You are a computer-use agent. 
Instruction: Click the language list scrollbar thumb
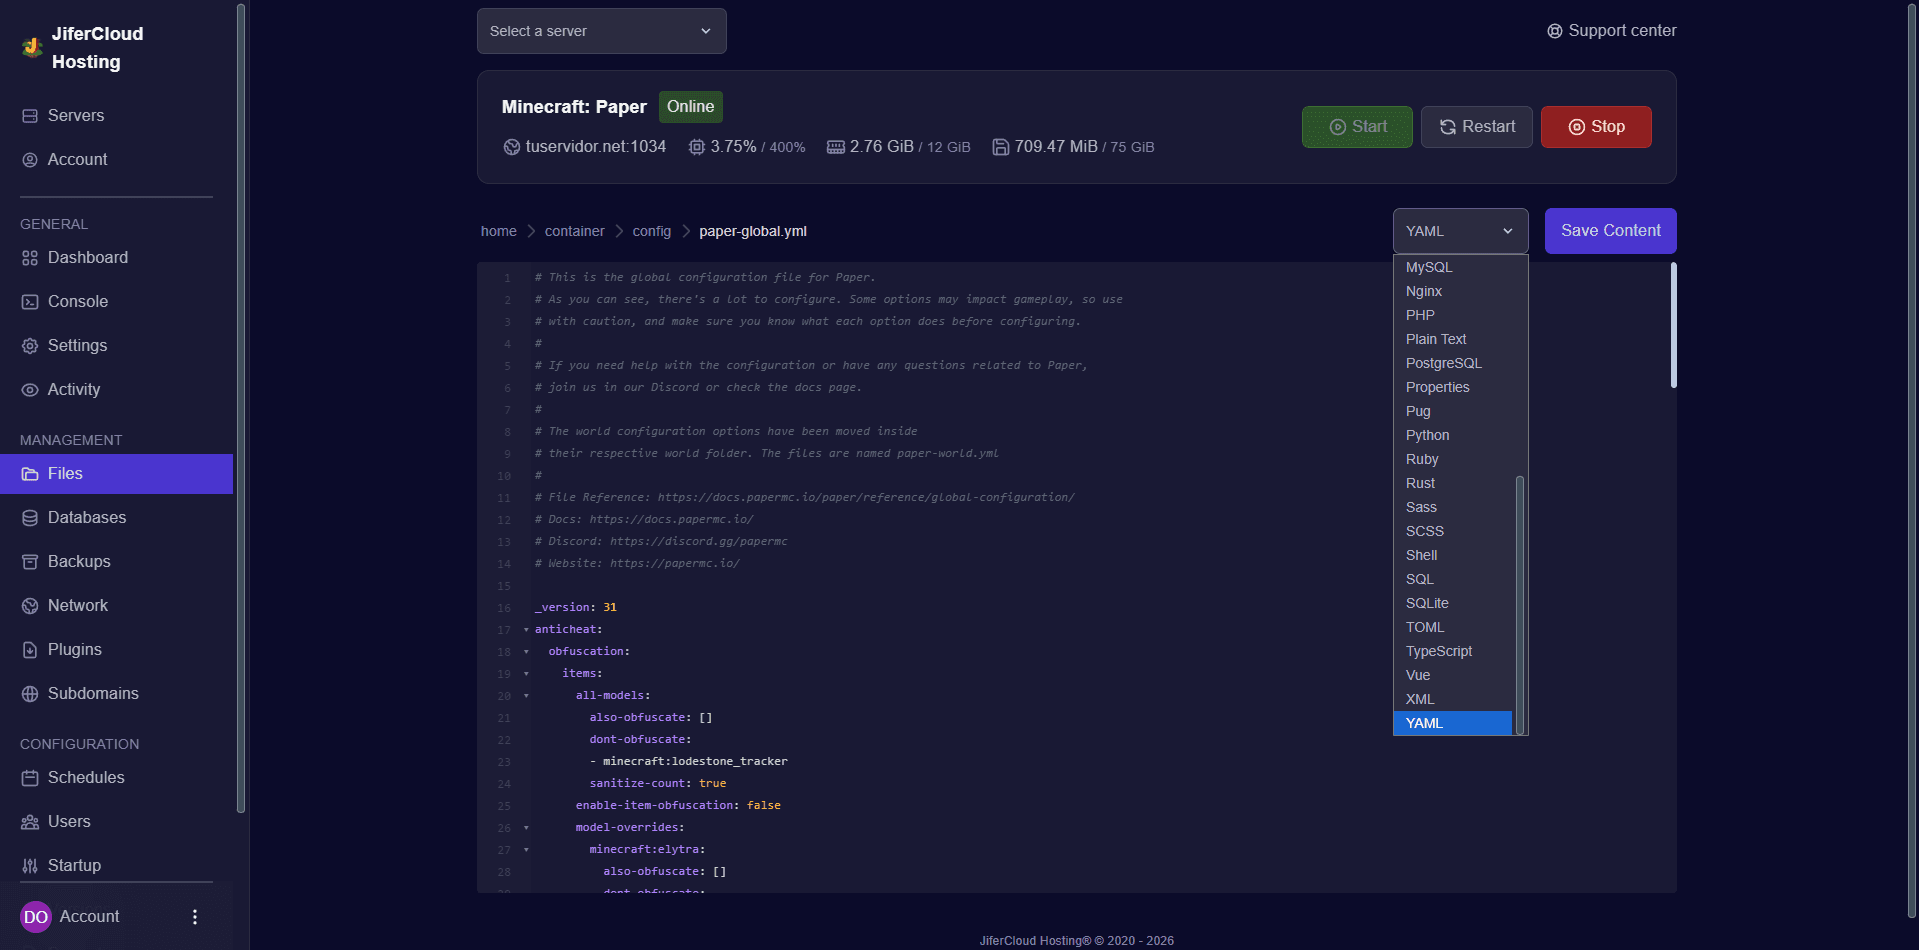[1520, 605]
